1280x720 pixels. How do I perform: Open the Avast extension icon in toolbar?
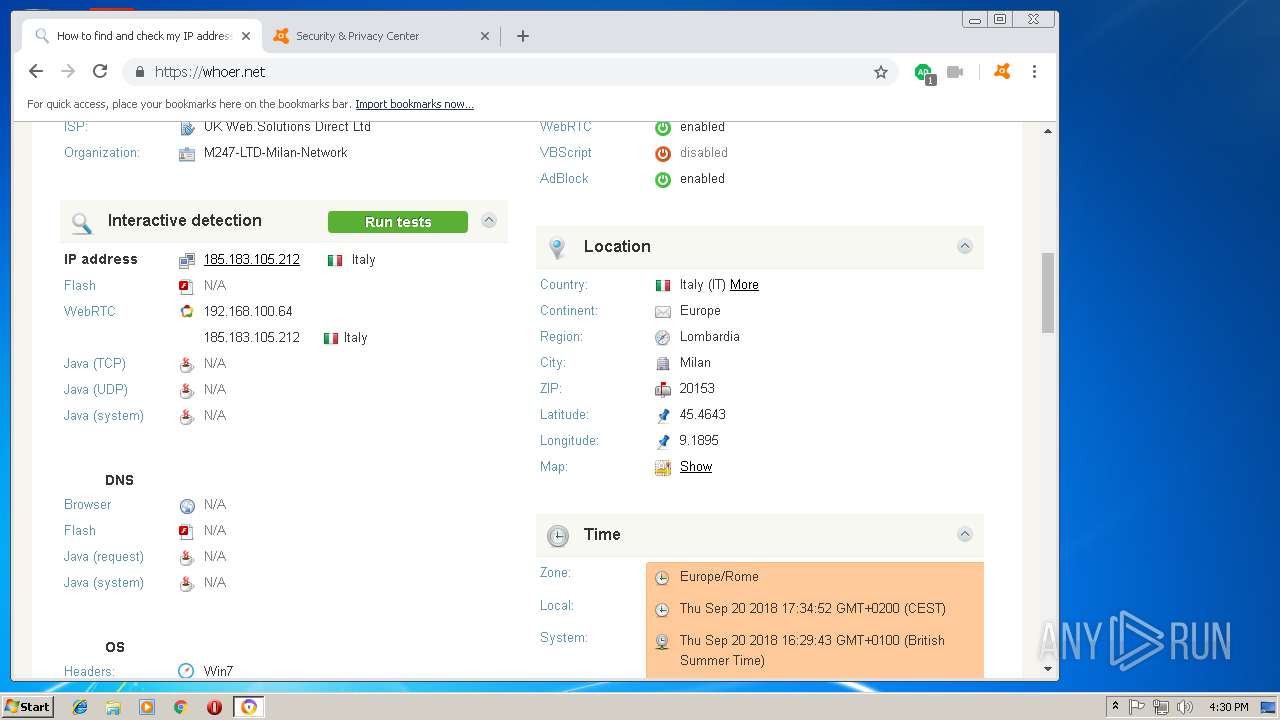click(x=1002, y=71)
